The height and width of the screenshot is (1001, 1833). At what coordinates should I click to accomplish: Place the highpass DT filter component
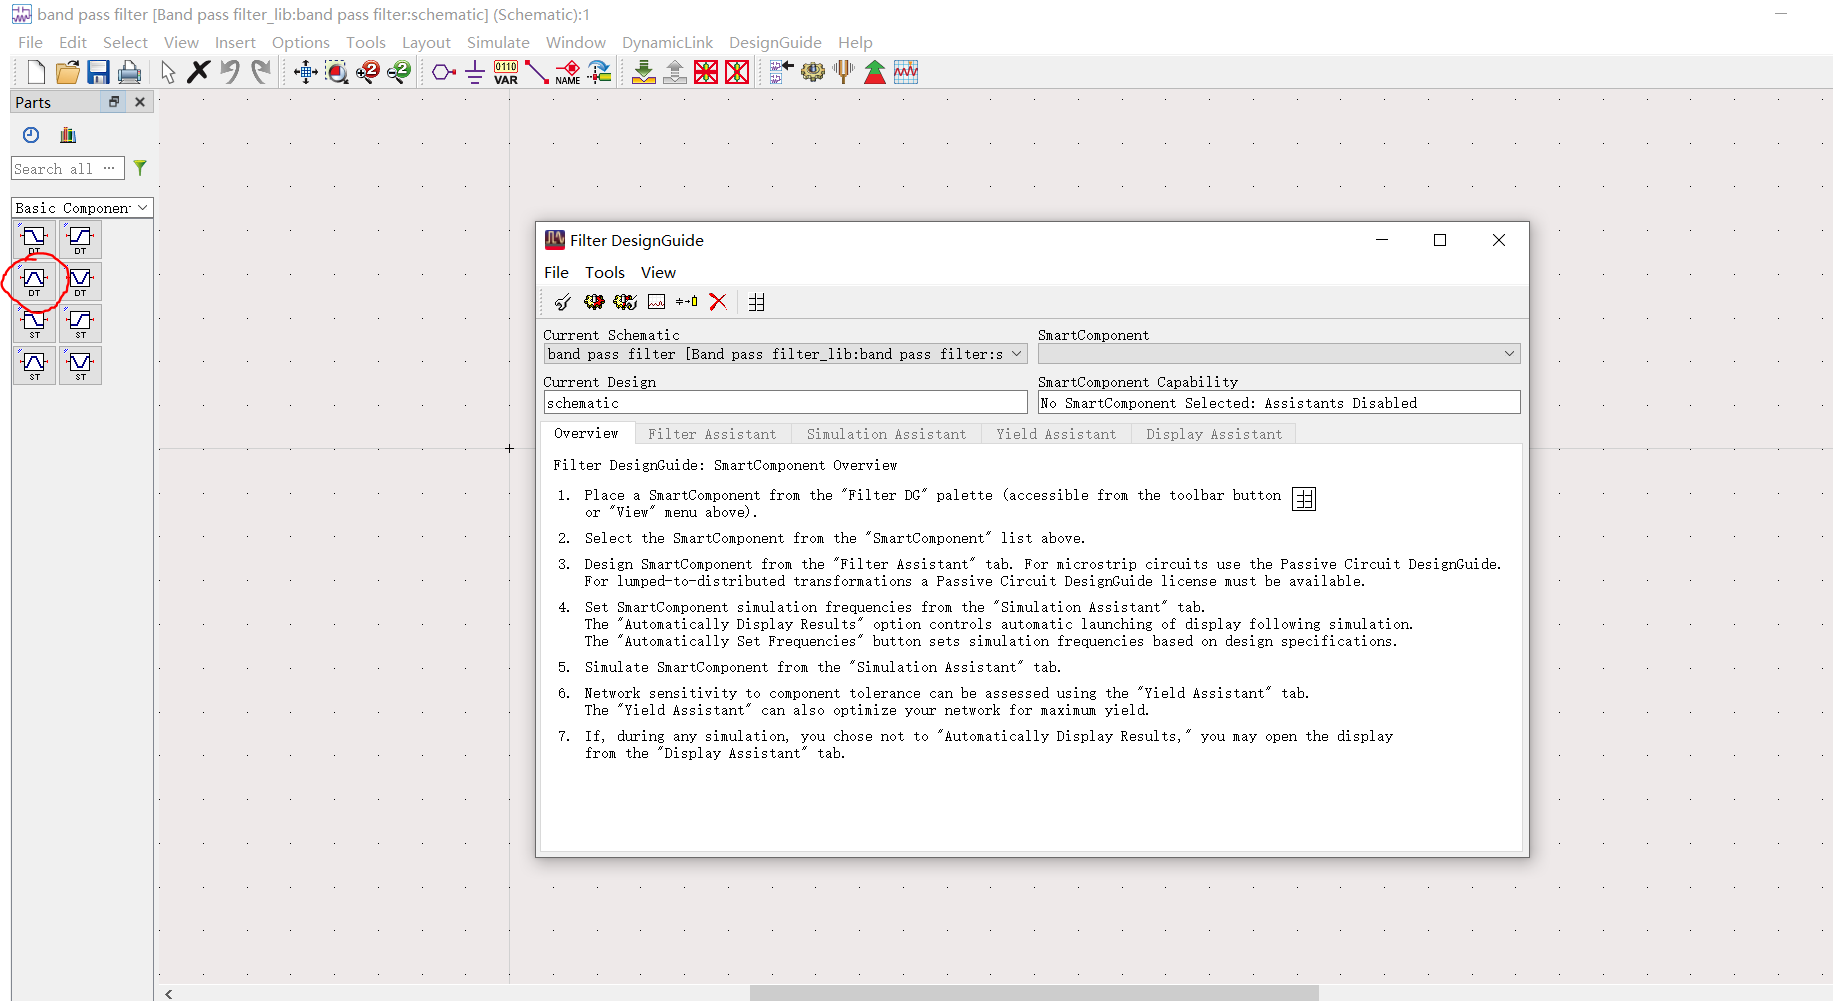pos(81,239)
